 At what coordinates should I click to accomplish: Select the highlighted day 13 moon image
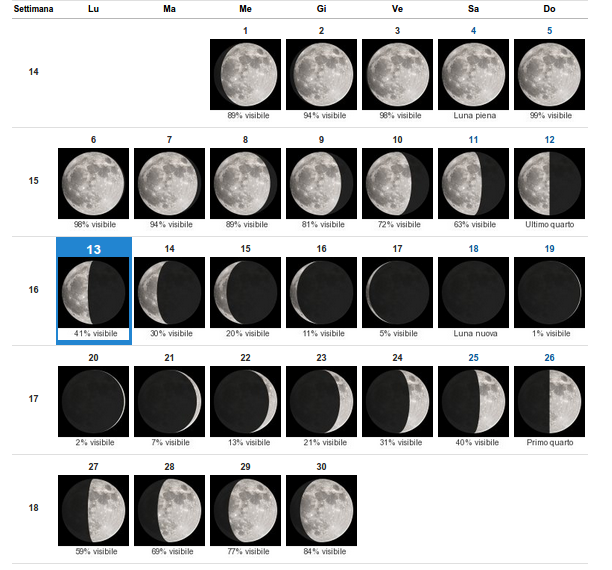(x=93, y=292)
